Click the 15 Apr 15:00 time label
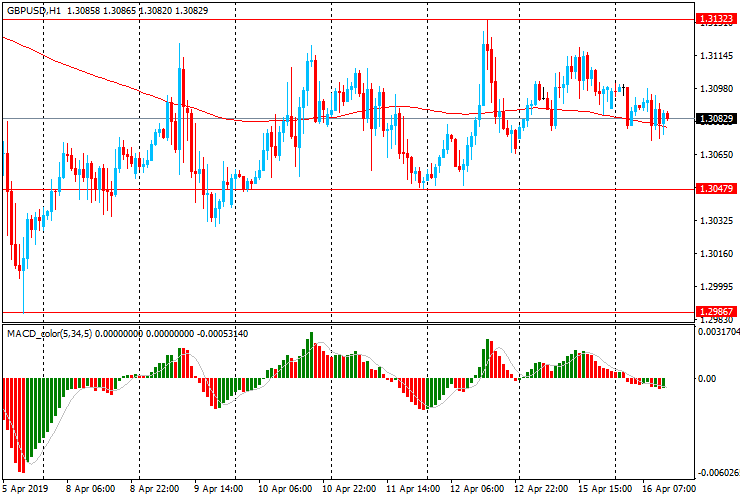The width and height of the screenshot is (740, 500). [x=604, y=490]
